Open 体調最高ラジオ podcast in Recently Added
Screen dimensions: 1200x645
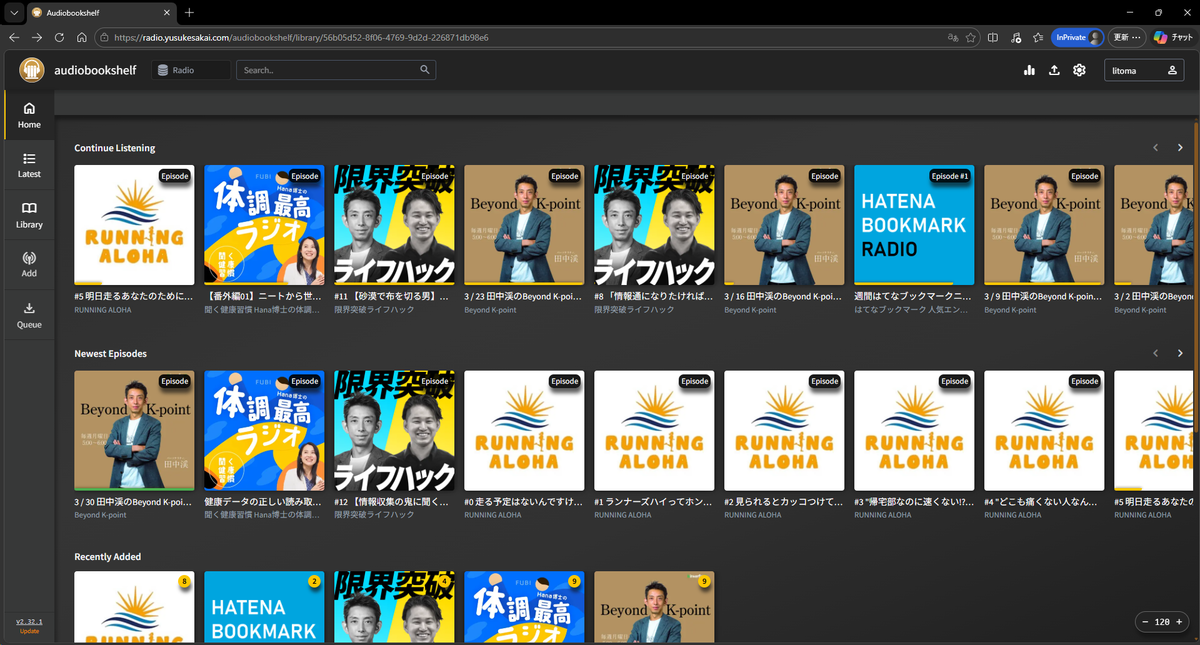point(524,608)
